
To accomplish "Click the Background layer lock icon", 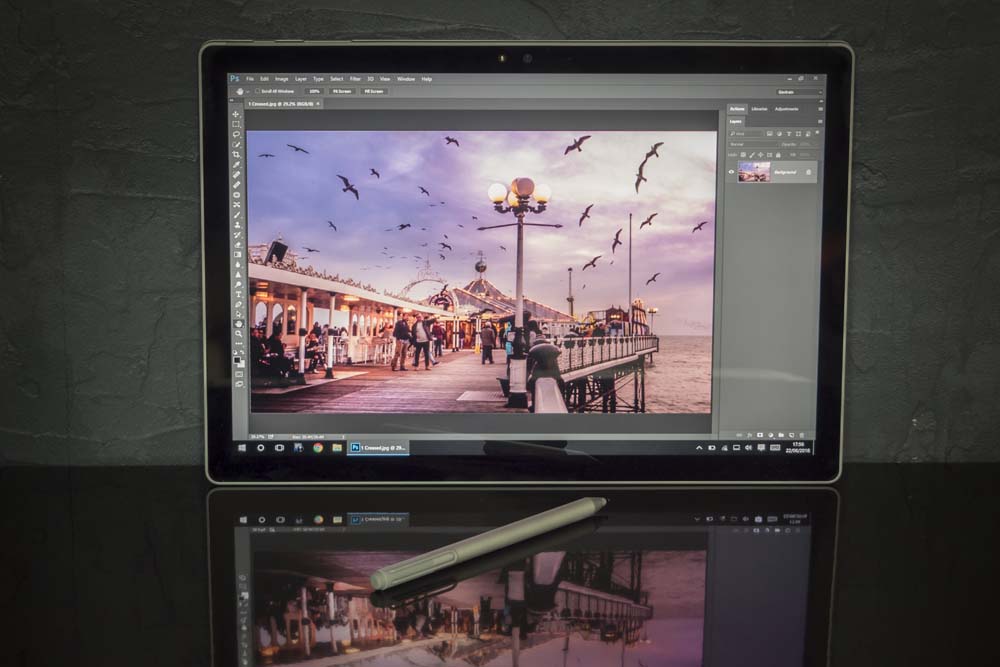I will click(x=808, y=172).
